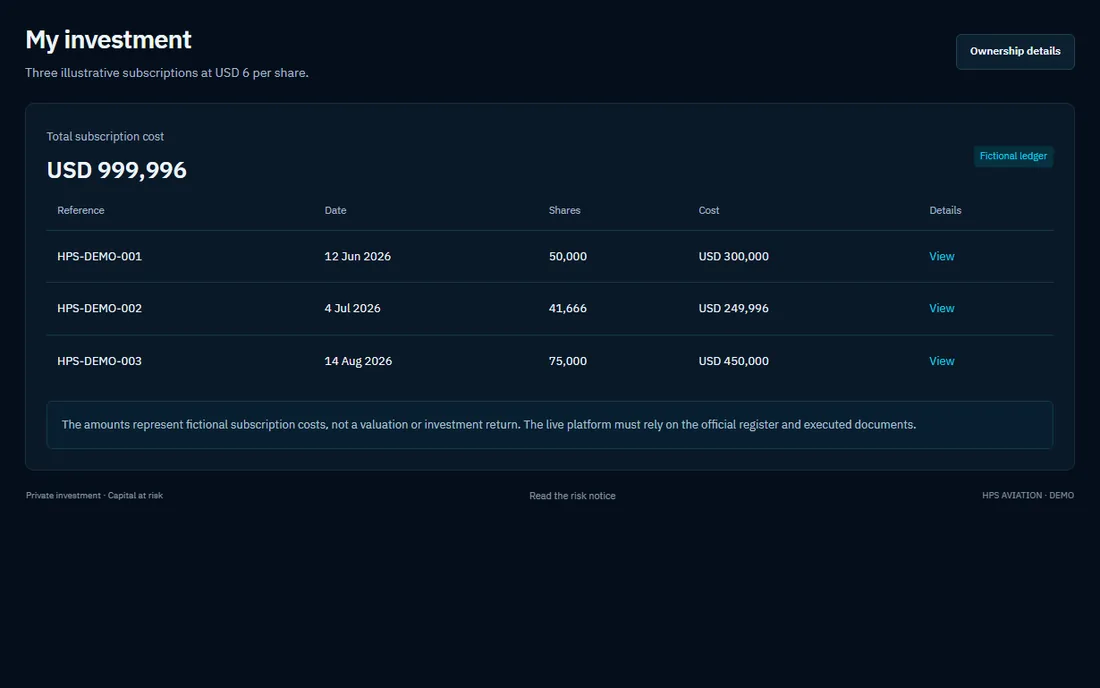The image size is (1100, 688).
Task: Click the USD 300,000 cost cell
Action: 733,257
